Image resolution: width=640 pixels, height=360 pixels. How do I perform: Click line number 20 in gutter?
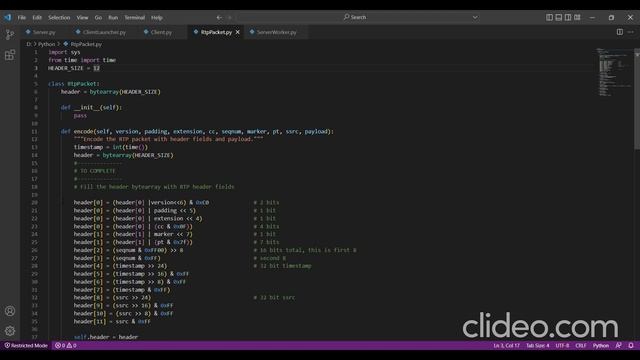[x=35, y=202]
